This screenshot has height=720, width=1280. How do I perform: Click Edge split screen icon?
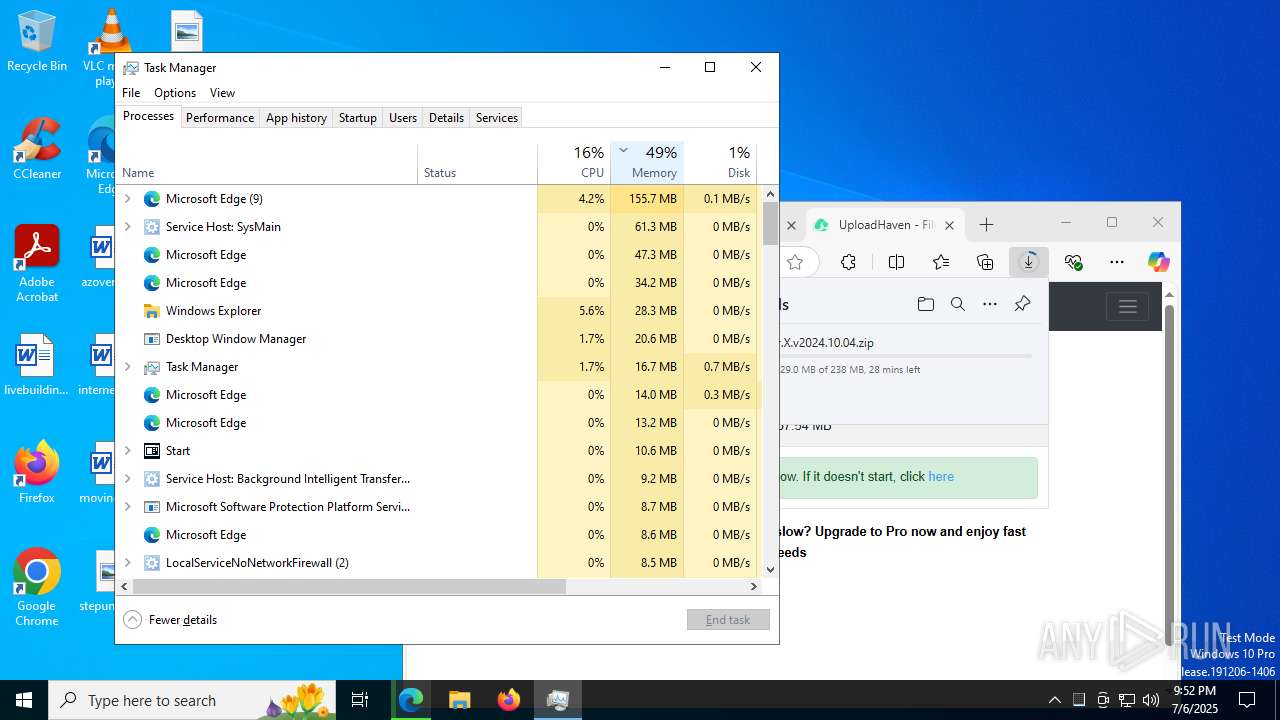[896, 262]
